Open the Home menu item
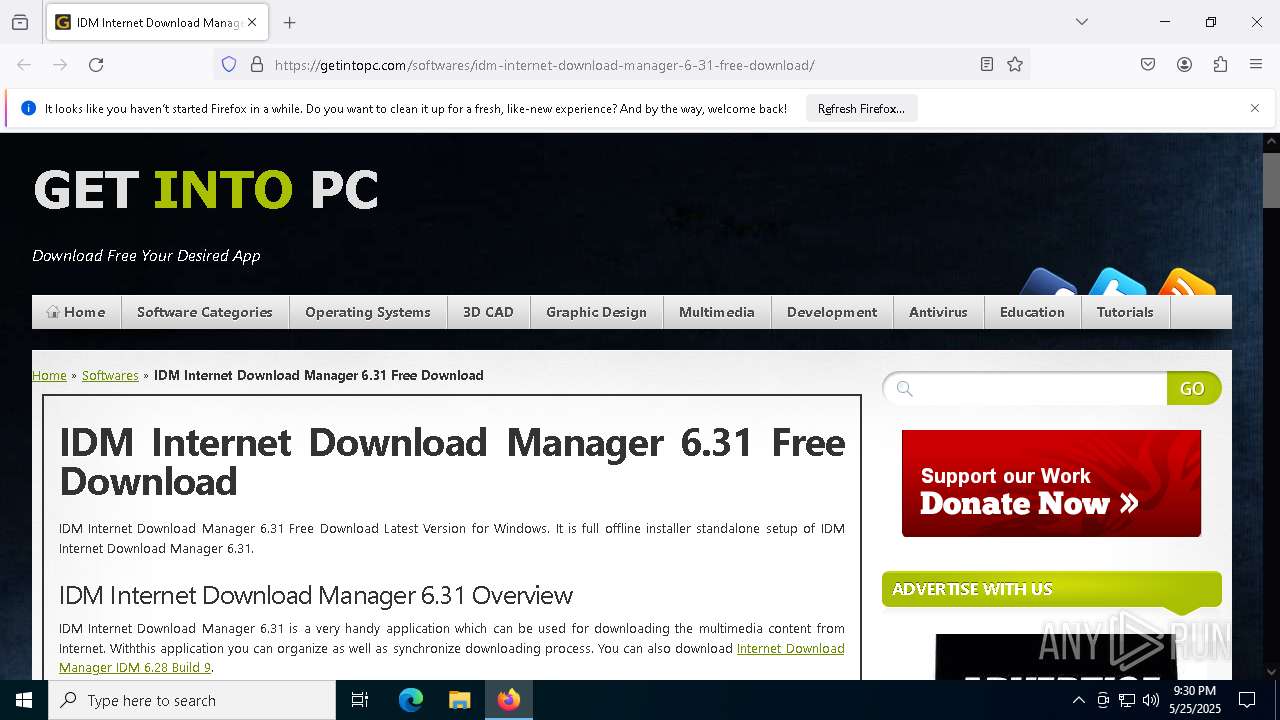Image resolution: width=1280 pixels, height=720 pixels. click(76, 312)
